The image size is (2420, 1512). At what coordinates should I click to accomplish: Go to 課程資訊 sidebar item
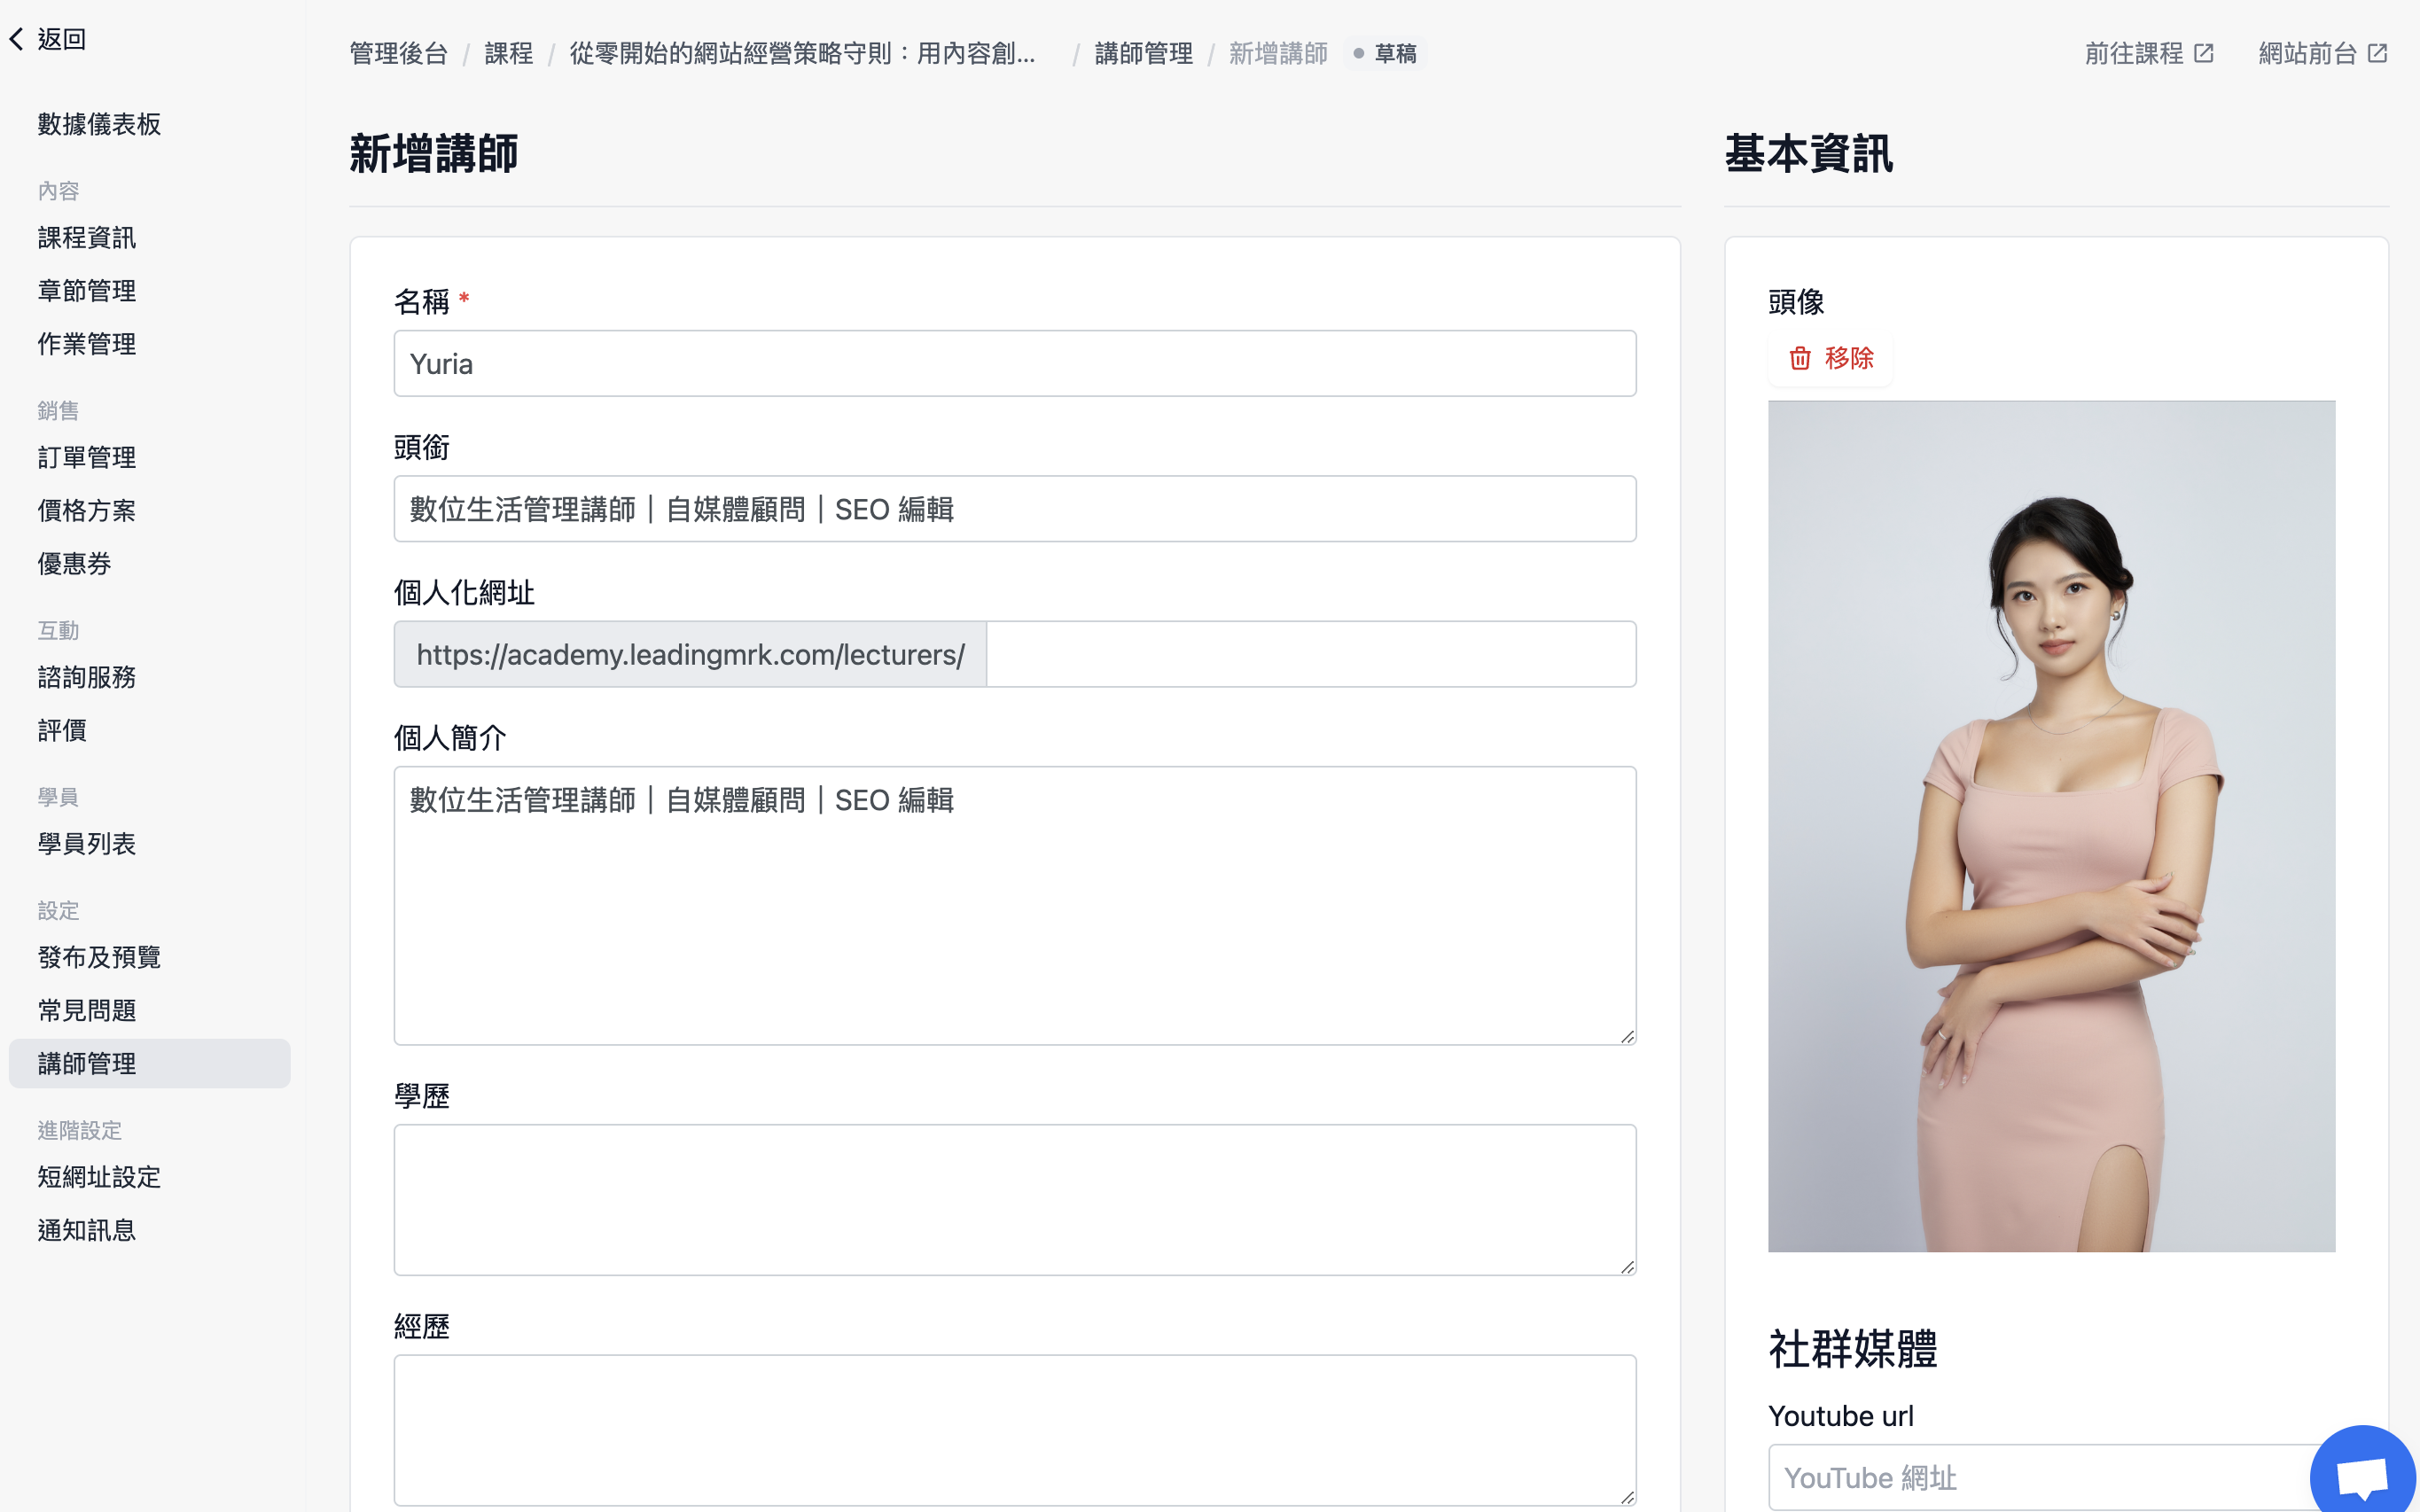pyautogui.click(x=87, y=238)
